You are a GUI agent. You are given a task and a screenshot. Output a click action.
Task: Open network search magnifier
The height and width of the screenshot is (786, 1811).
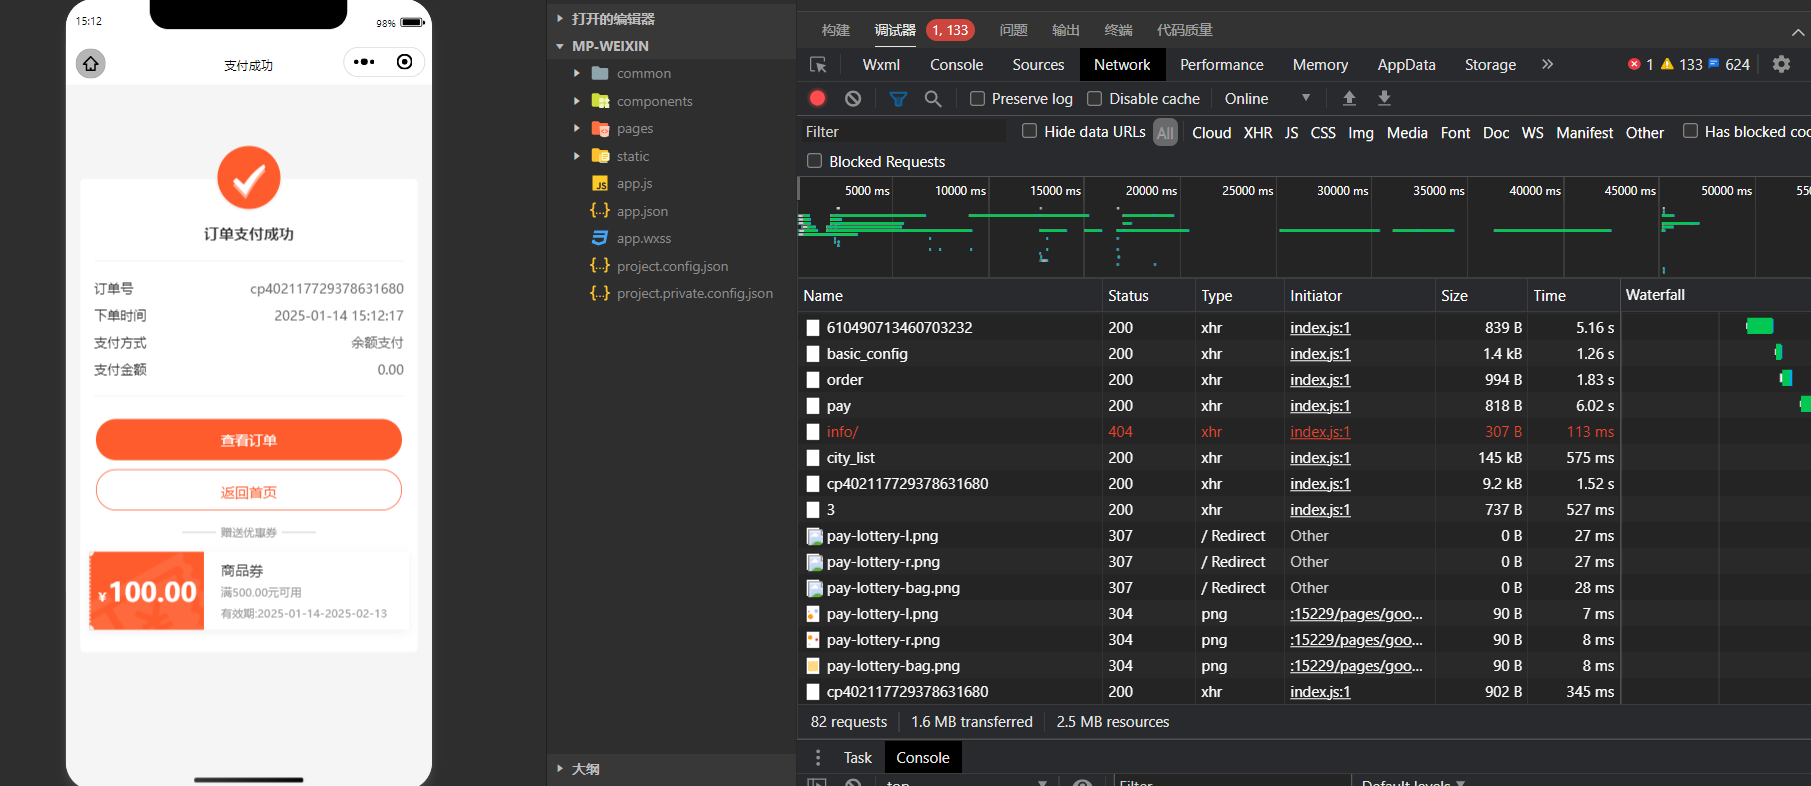(933, 99)
